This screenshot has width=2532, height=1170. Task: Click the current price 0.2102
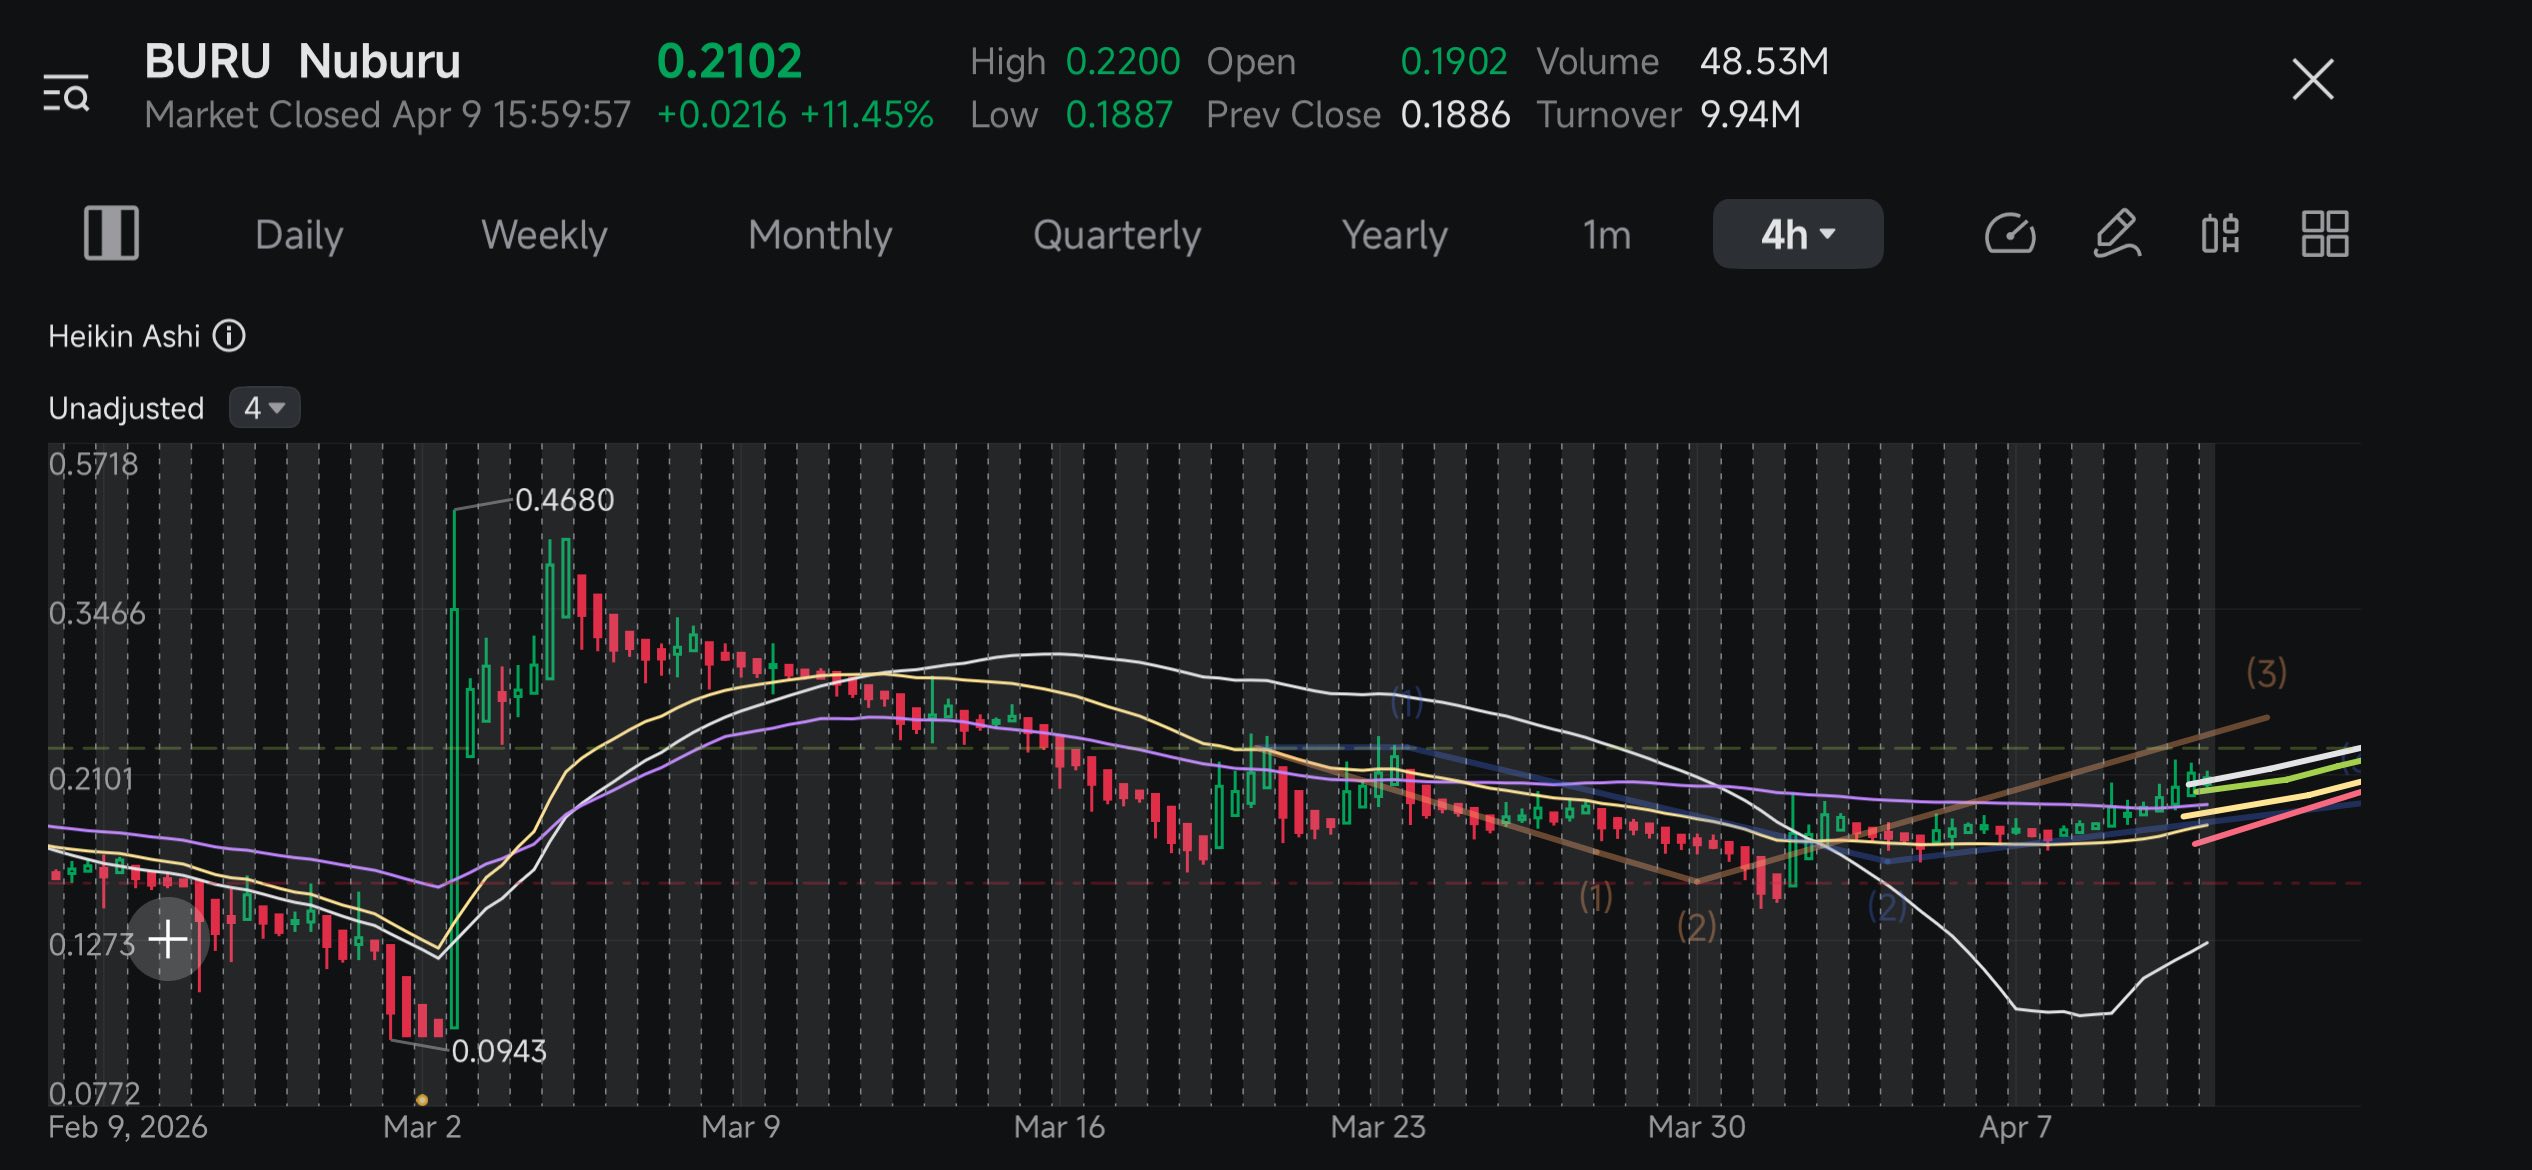click(x=729, y=61)
